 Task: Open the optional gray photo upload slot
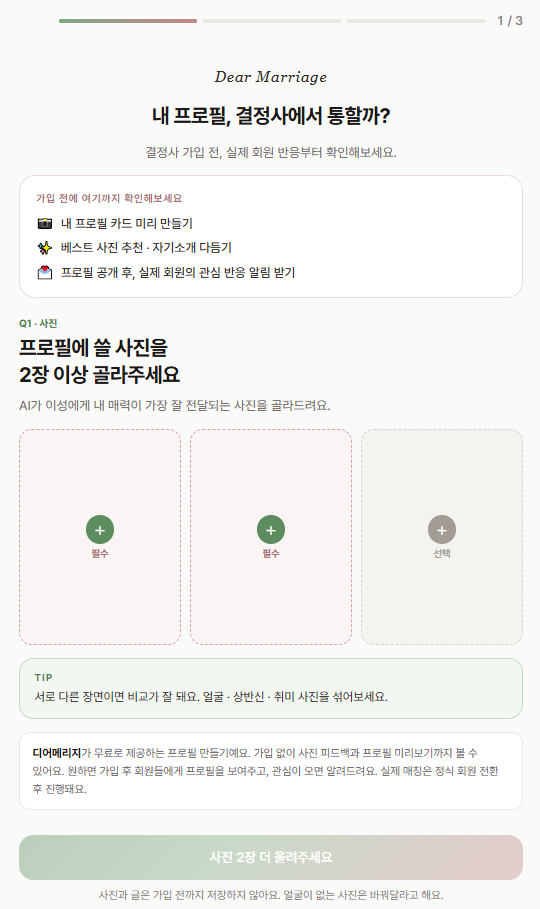tap(442, 537)
